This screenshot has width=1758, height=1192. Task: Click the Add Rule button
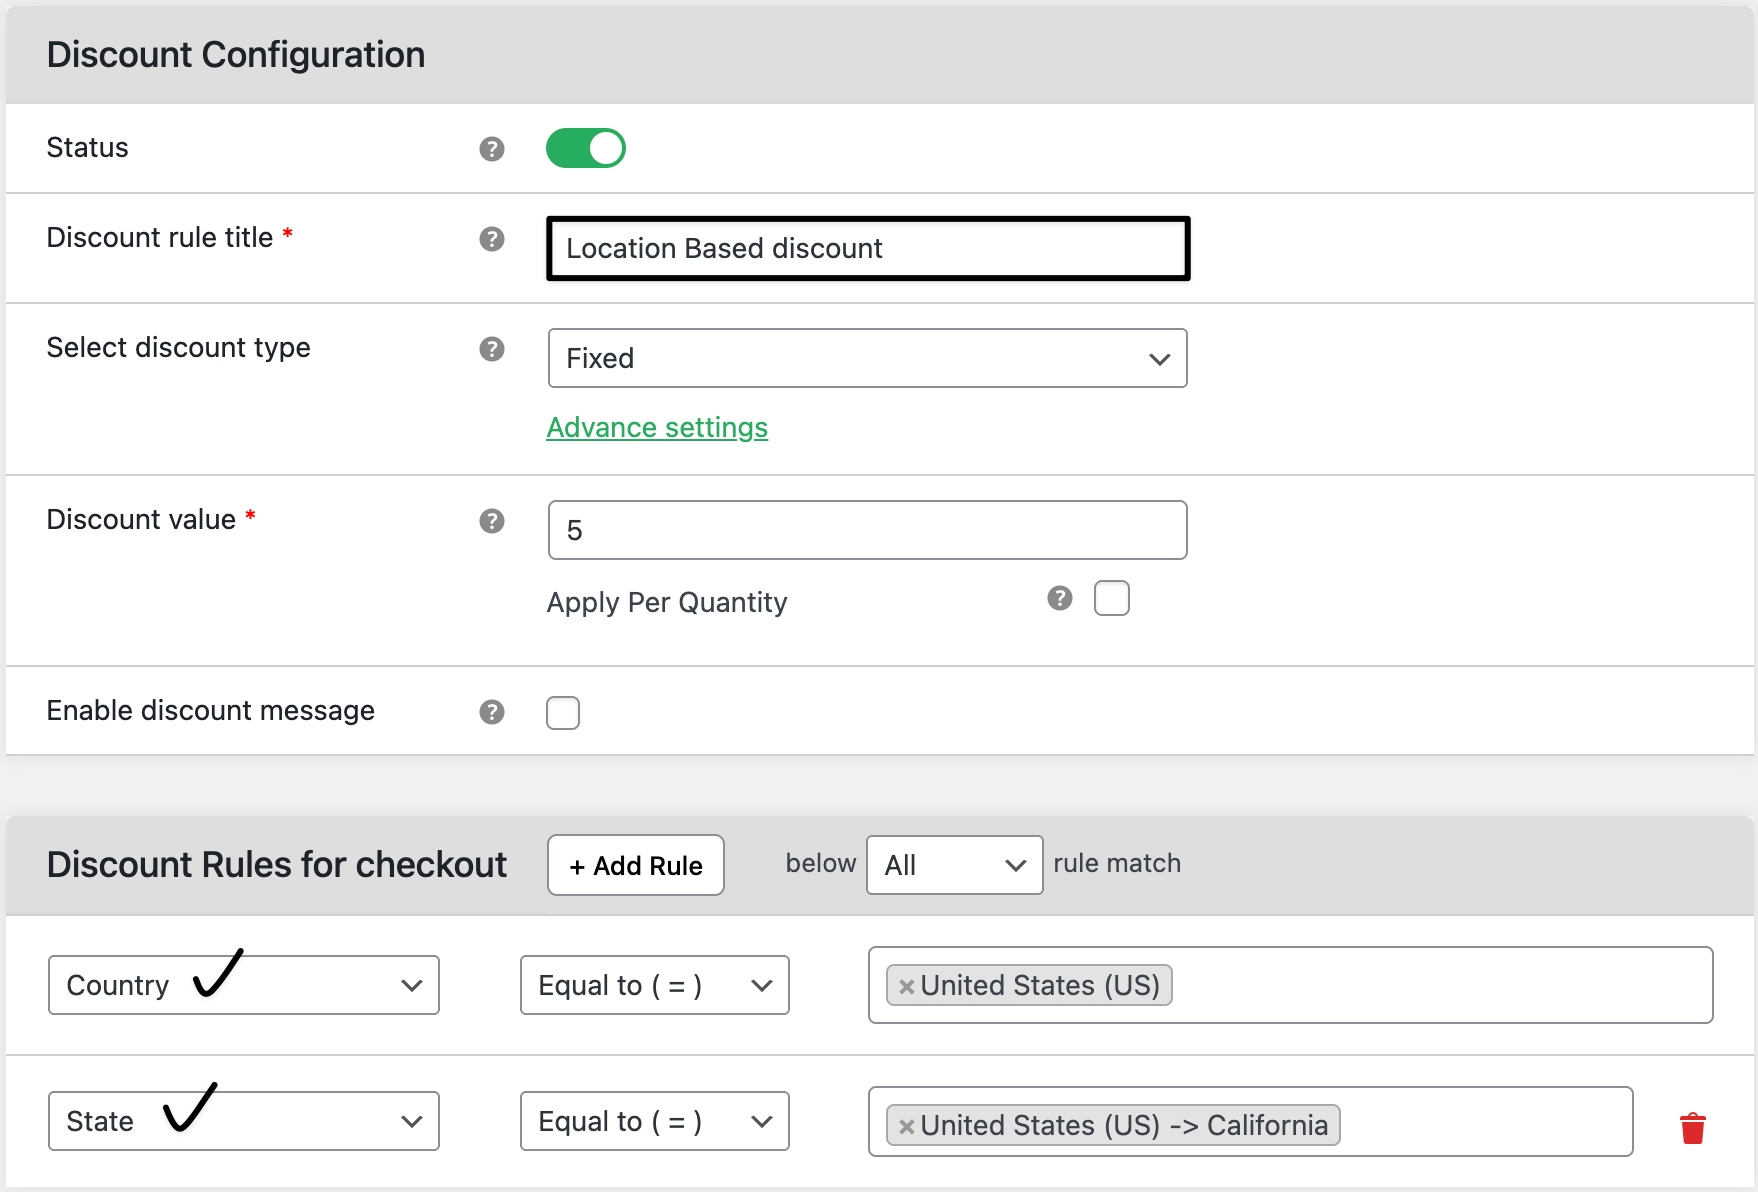[x=636, y=865]
